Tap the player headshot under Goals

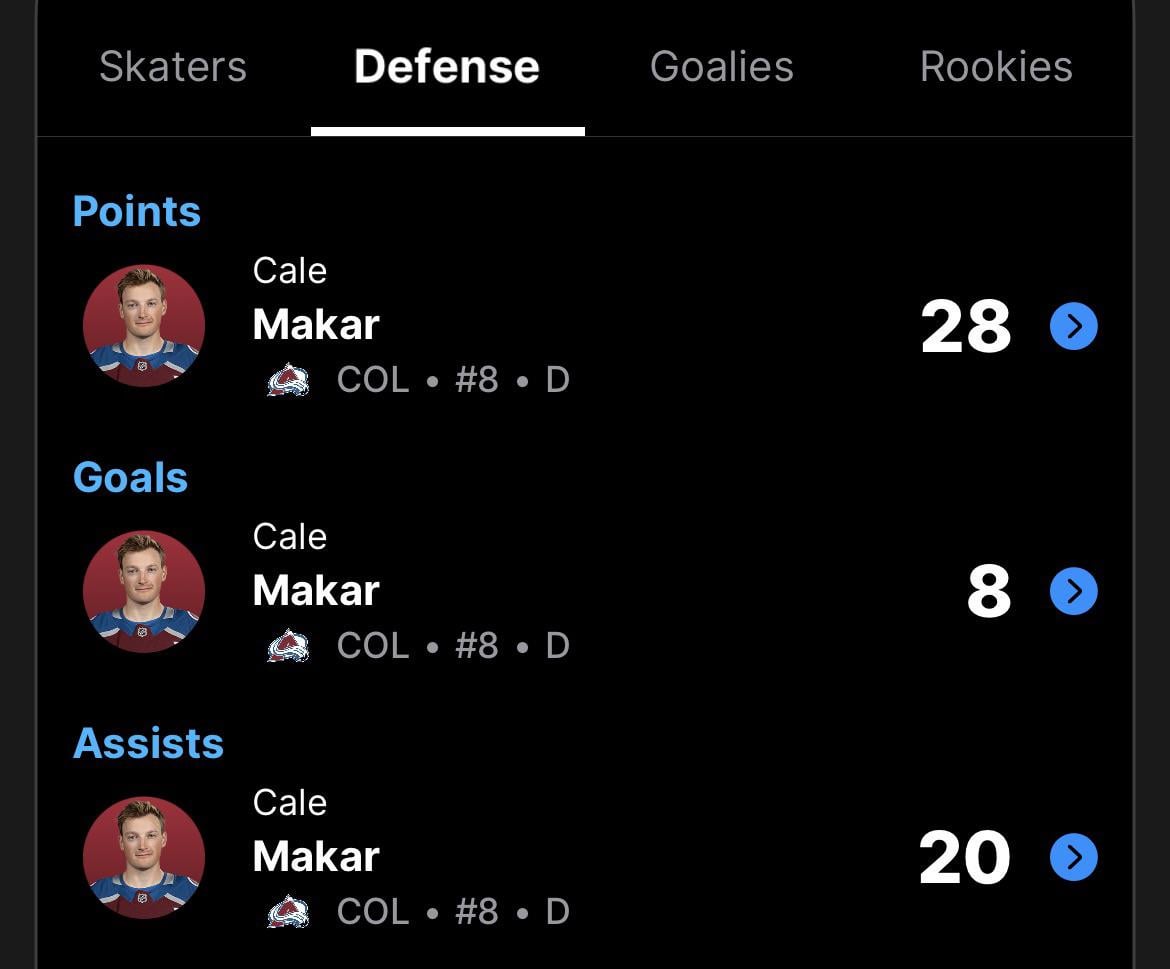144,592
